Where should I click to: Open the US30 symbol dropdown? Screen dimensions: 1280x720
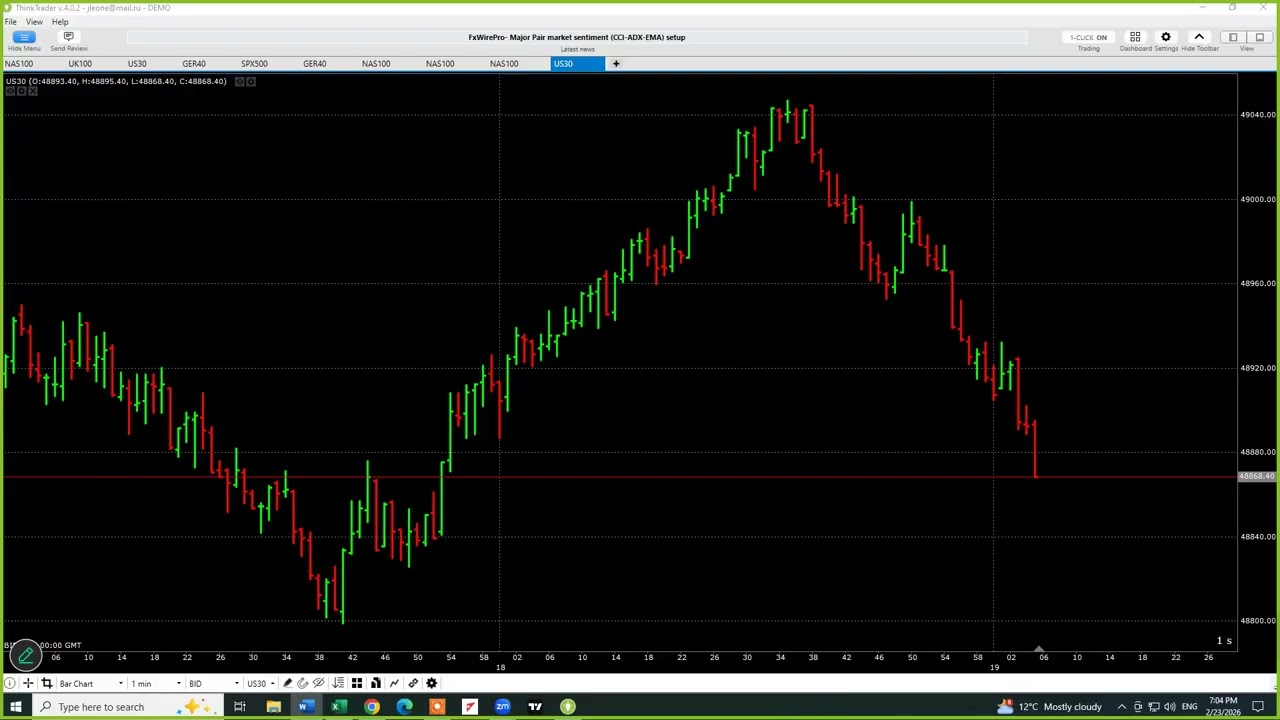pos(260,683)
